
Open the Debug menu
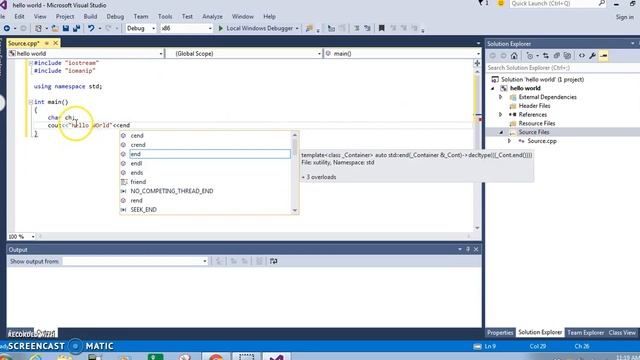click(115, 17)
